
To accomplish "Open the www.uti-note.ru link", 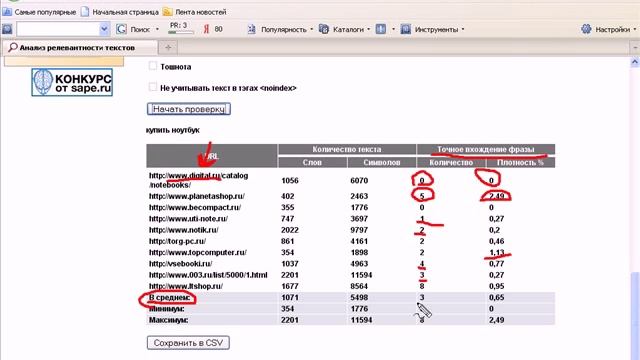I will click(188, 219).
